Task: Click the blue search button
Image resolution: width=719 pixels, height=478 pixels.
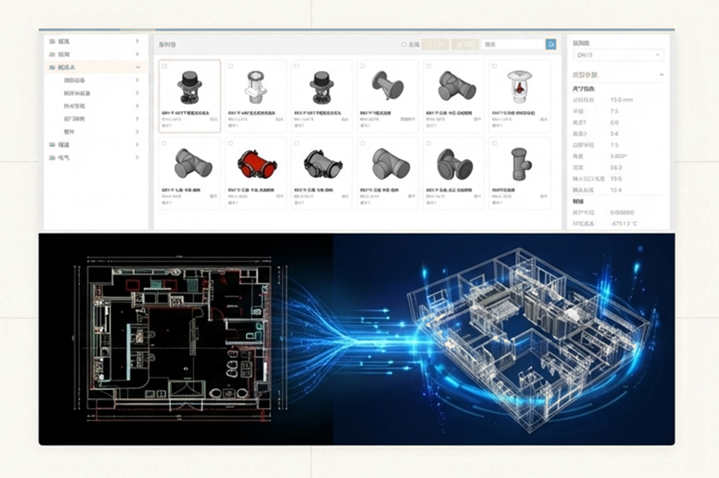Action: tap(551, 44)
